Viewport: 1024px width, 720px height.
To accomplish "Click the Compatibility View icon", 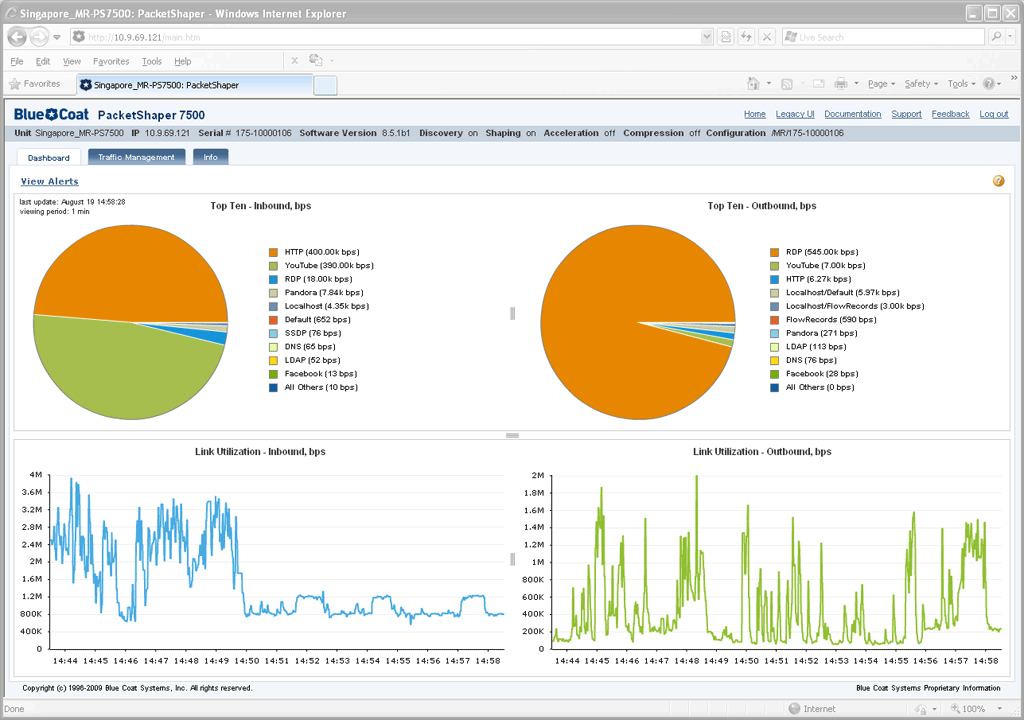I will pyautogui.click(x=726, y=37).
